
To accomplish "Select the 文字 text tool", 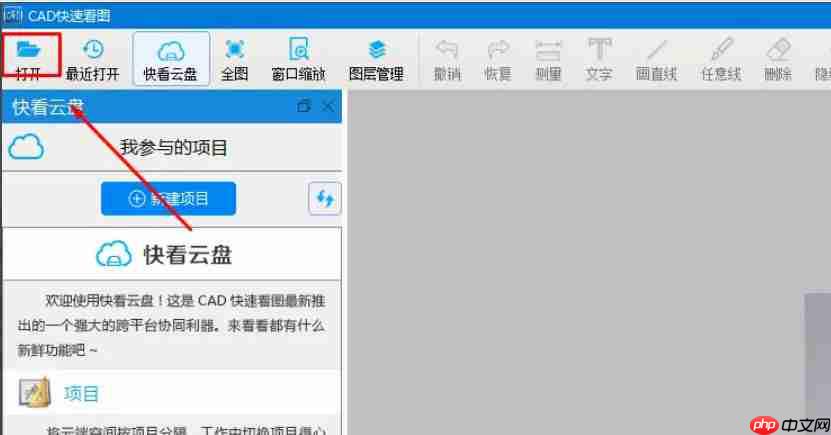I will [599, 59].
